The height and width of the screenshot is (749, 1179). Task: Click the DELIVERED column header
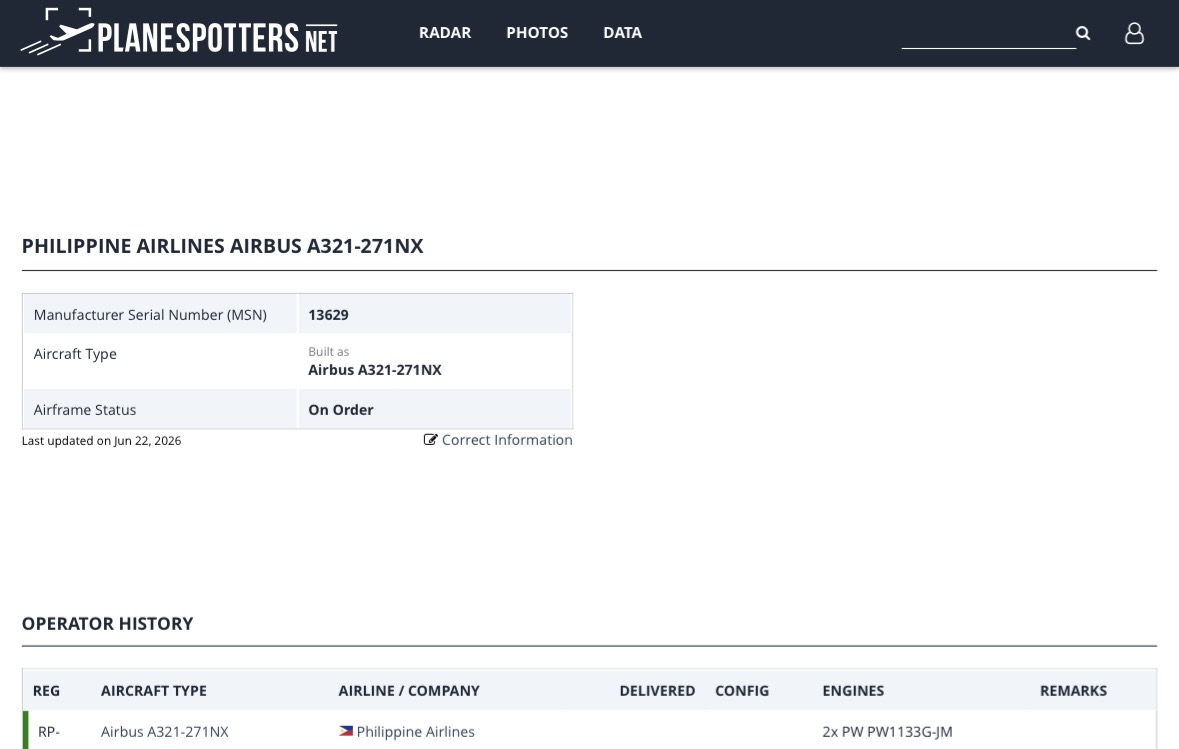click(x=657, y=690)
